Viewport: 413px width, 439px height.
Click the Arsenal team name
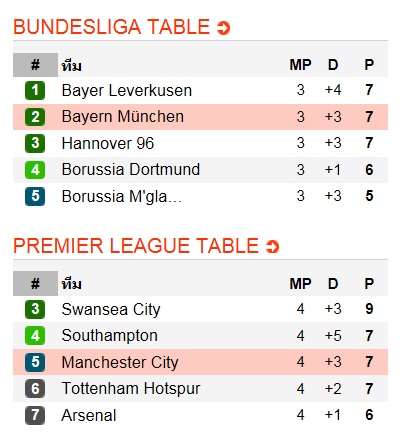pos(89,415)
